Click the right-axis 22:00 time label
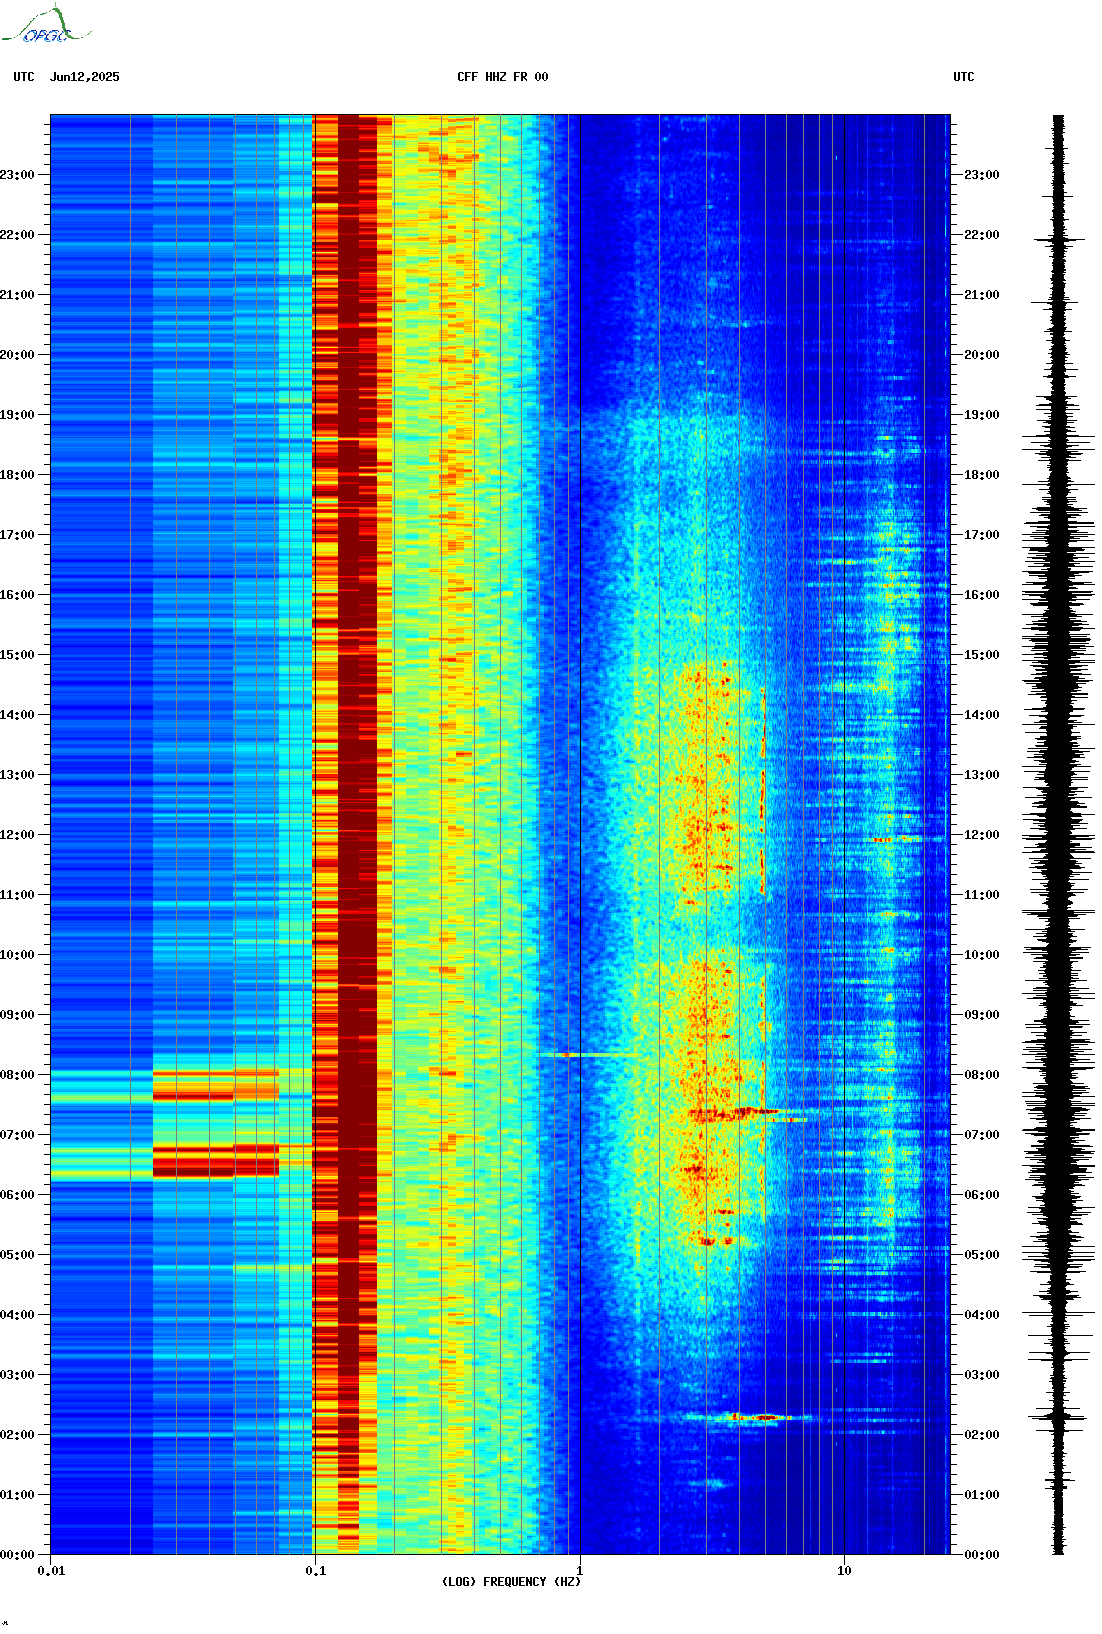Screen dimensions: 1102x1634 click(x=981, y=235)
